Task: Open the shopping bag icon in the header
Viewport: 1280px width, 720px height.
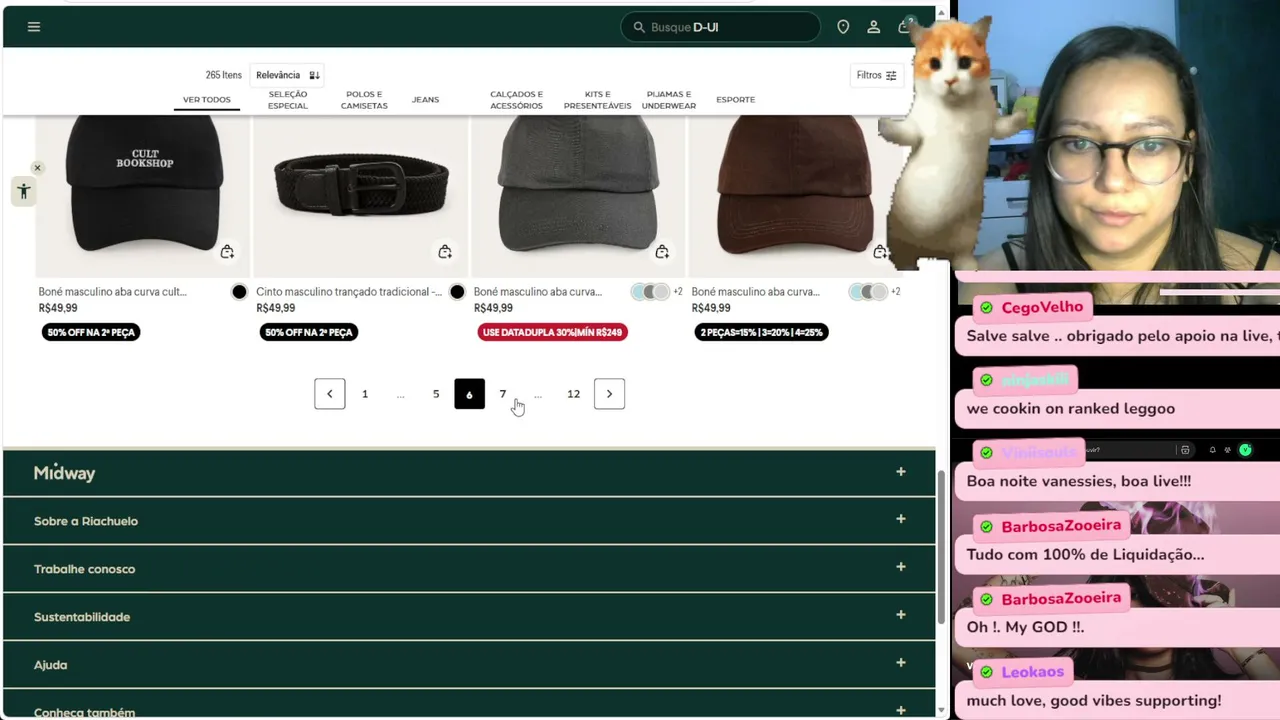Action: click(904, 26)
